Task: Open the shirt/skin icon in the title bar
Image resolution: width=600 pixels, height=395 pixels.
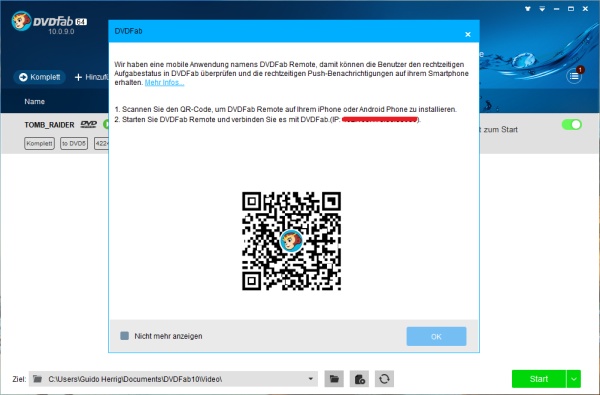Action: (x=528, y=8)
